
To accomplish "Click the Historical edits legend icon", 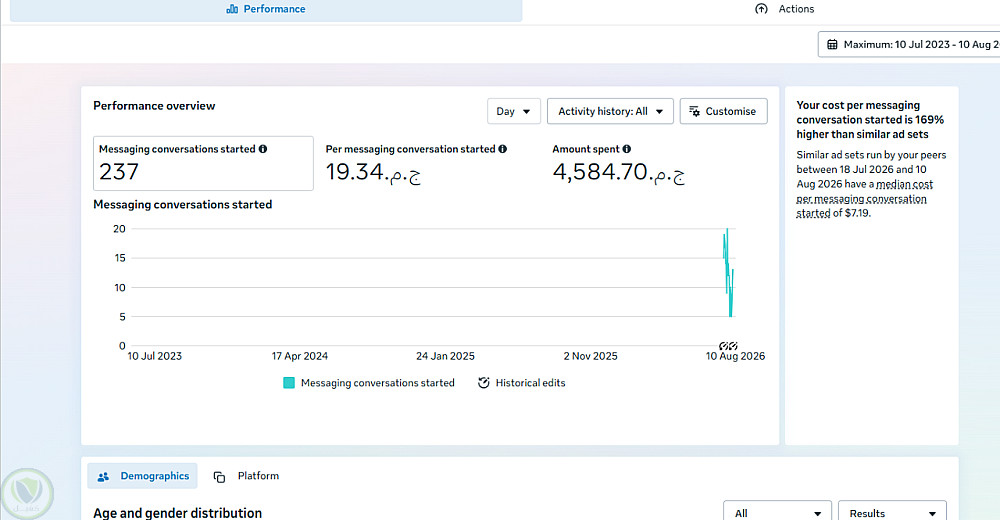I will (x=483, y=383).
